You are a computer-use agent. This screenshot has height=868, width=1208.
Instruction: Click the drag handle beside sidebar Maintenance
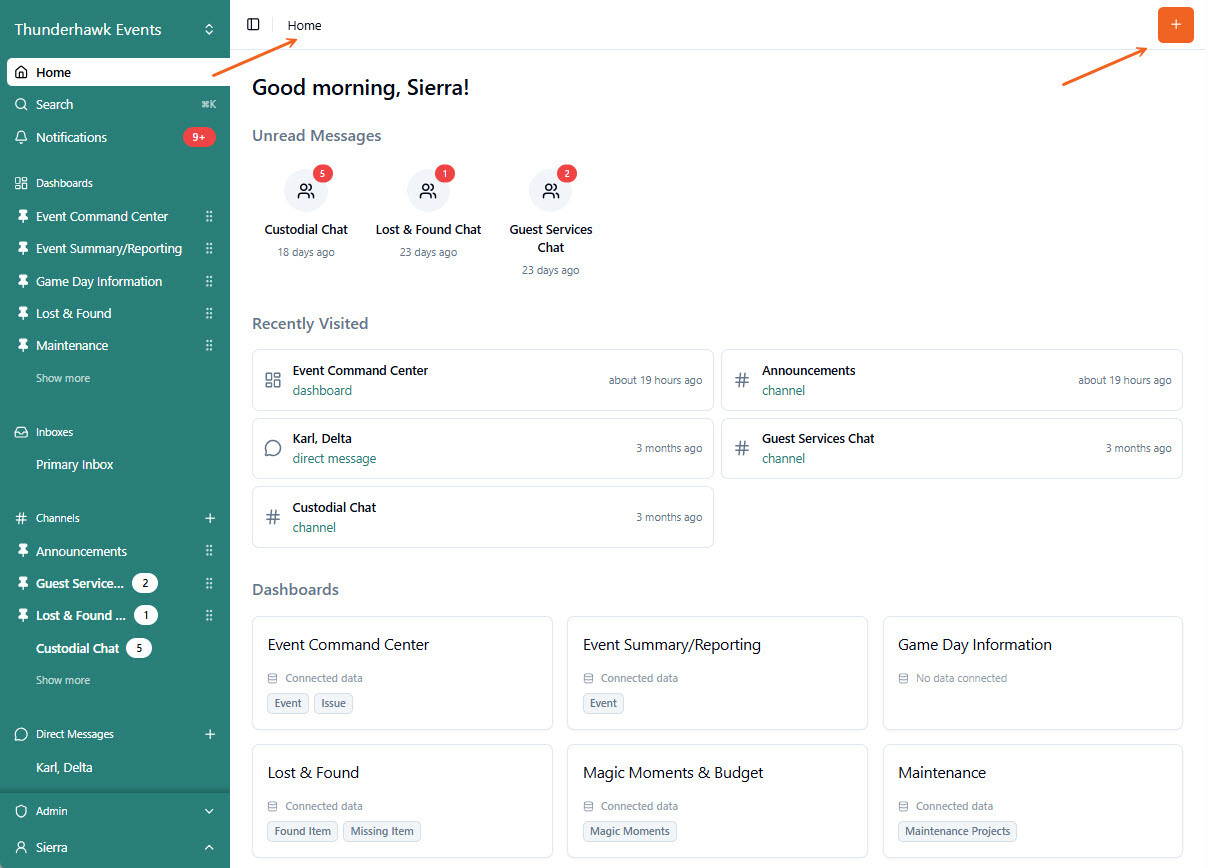(209, 345)
